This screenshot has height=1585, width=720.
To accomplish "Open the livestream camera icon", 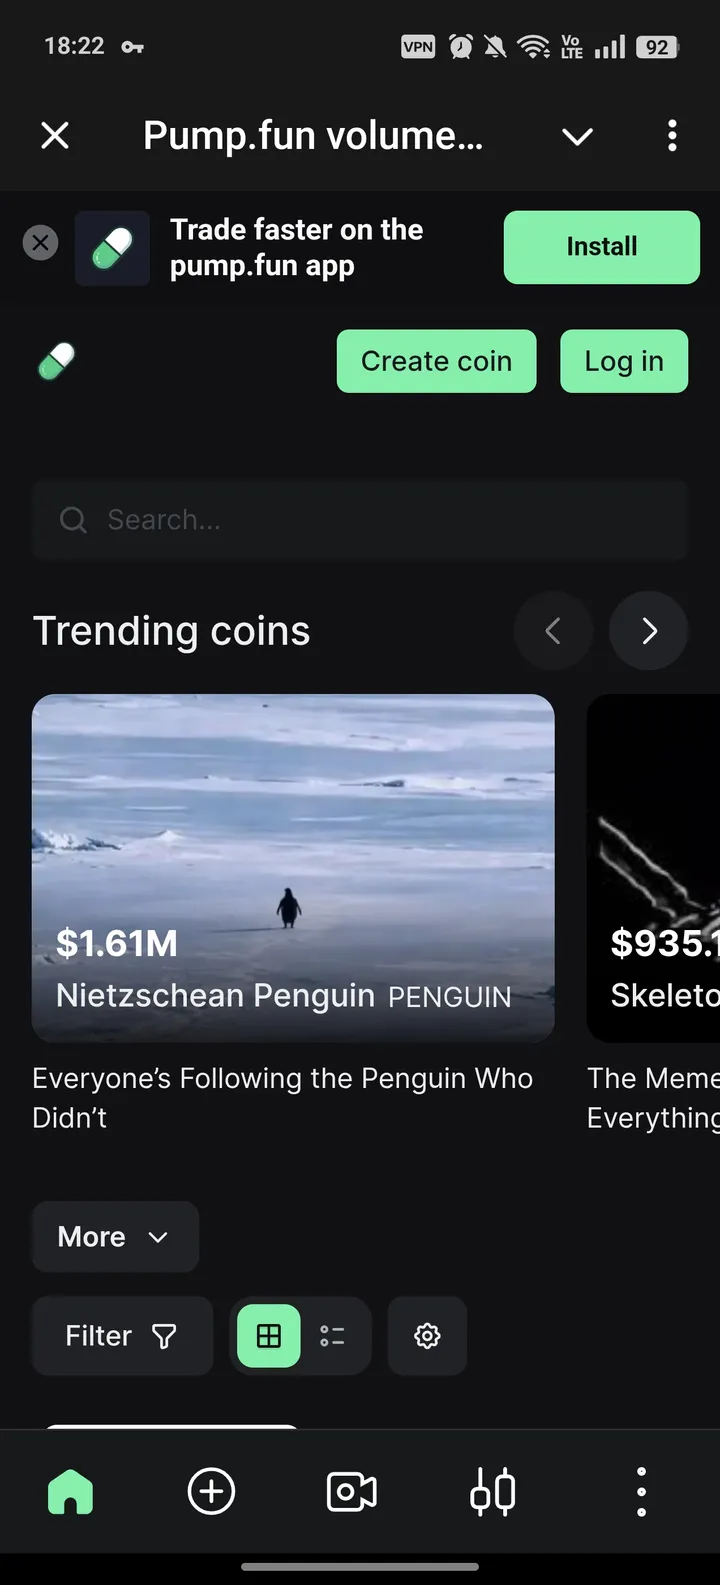I will pos(351,1492).
